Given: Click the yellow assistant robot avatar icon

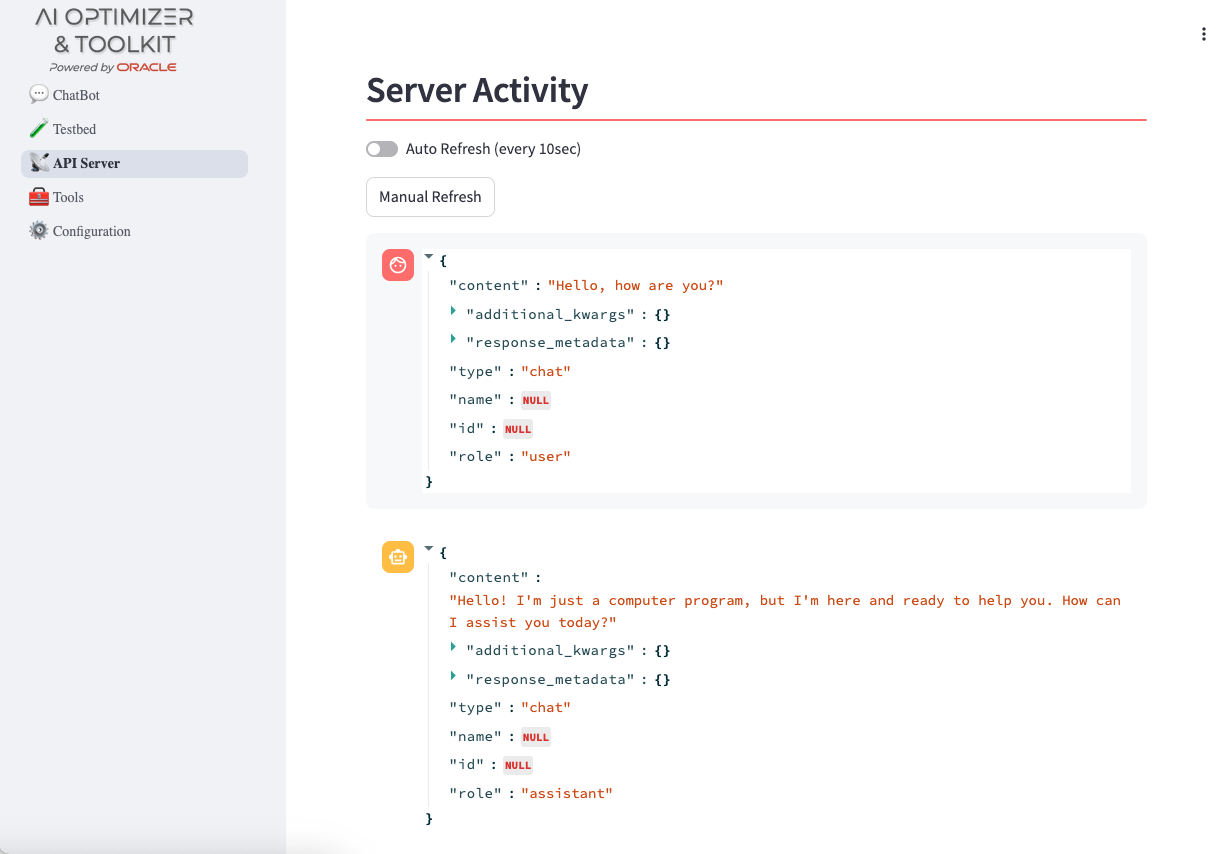Looking at the screenshot, I should 398,557.
